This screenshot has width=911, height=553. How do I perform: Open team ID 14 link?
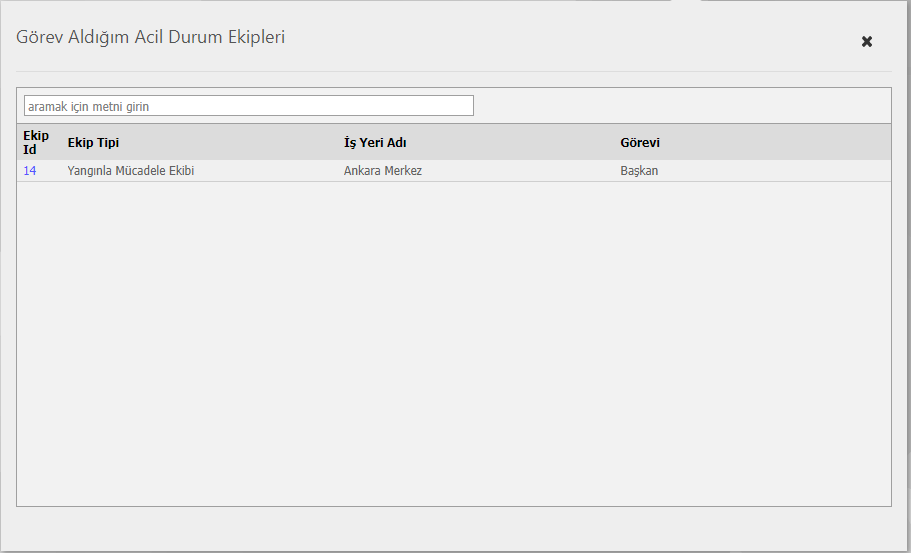tap(30, 171)
